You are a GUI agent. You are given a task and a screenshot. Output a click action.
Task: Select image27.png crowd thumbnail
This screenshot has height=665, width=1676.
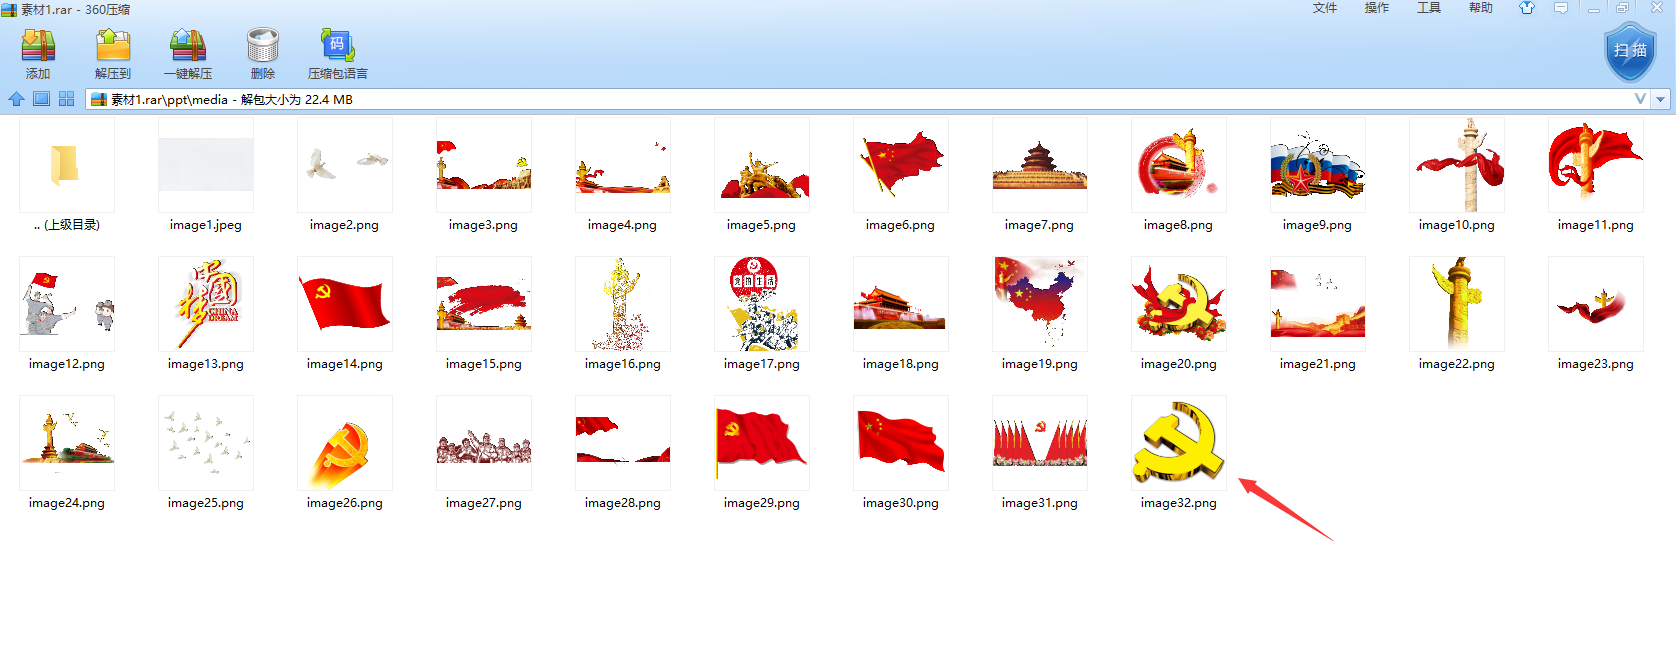click(x=484, y=443)
